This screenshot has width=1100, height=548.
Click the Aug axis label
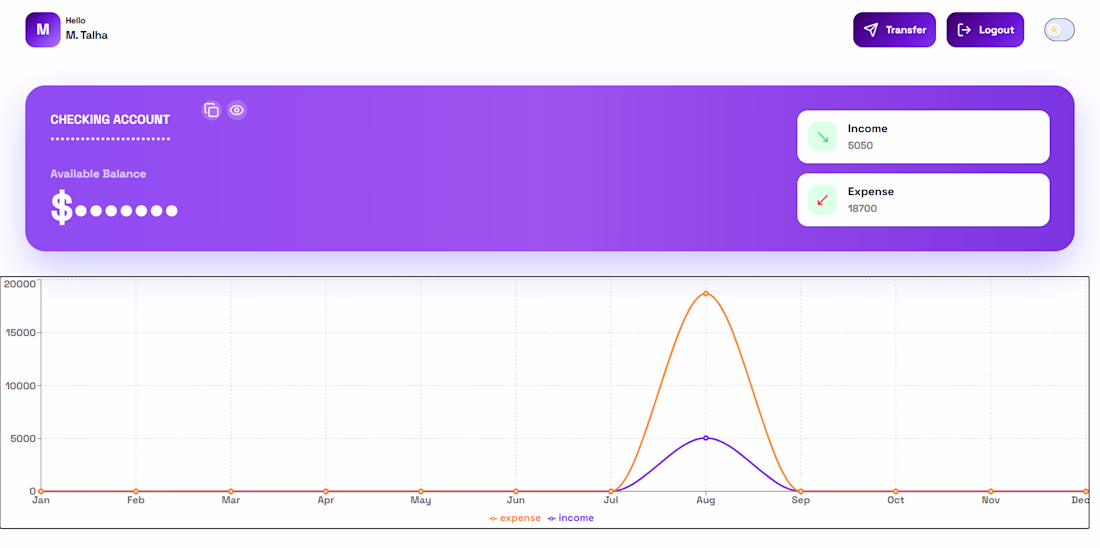(x=706, y=500)
